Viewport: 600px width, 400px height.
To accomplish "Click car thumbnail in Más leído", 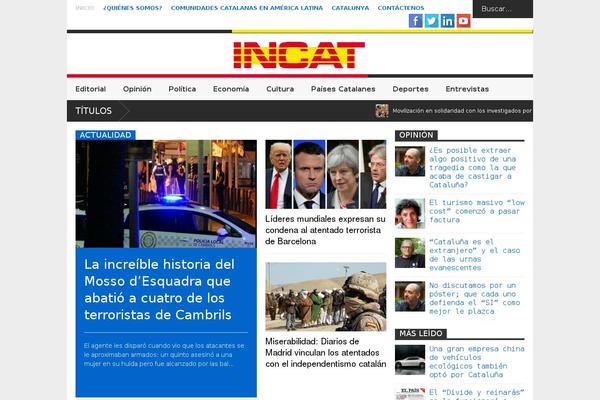I will tap(410, 360).
